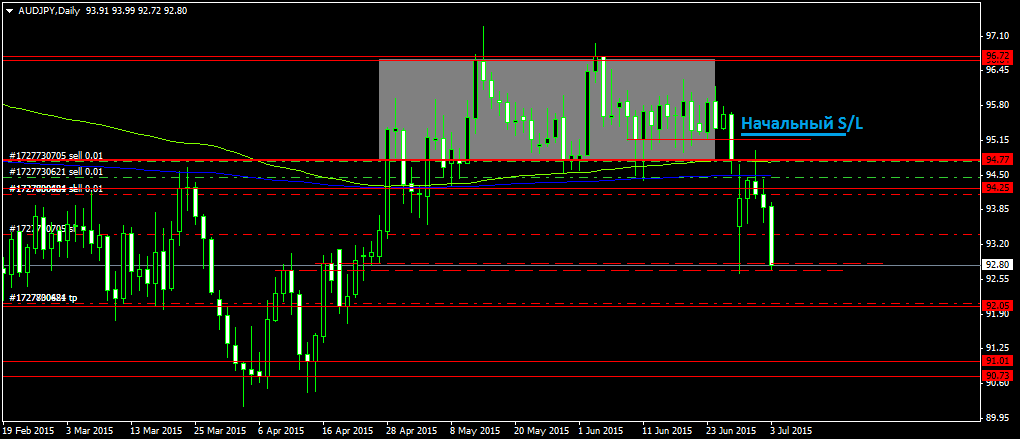
Task: Select the short red line under Начальный S/L
Action: 719,139
